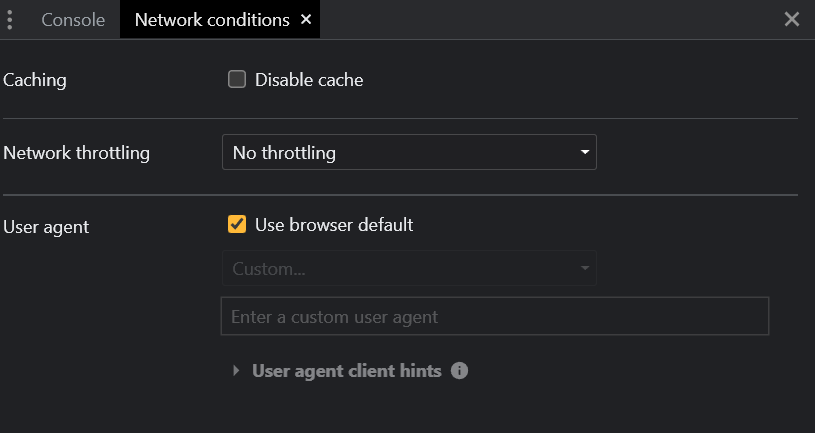Screen dimensions: 815x433
Task: Click the 'Disable cache' label text
Action: 309,80
